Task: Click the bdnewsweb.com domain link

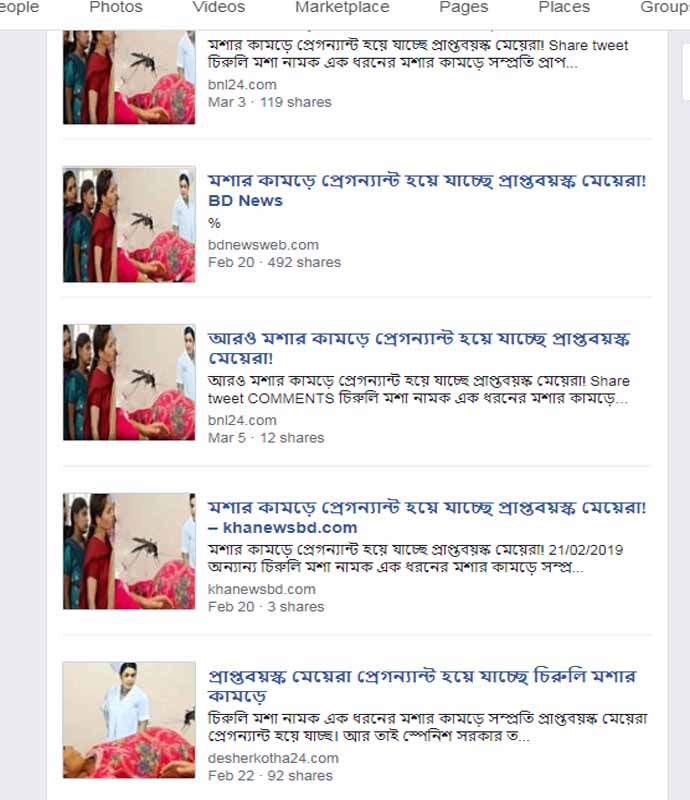Action: [263, 245]
